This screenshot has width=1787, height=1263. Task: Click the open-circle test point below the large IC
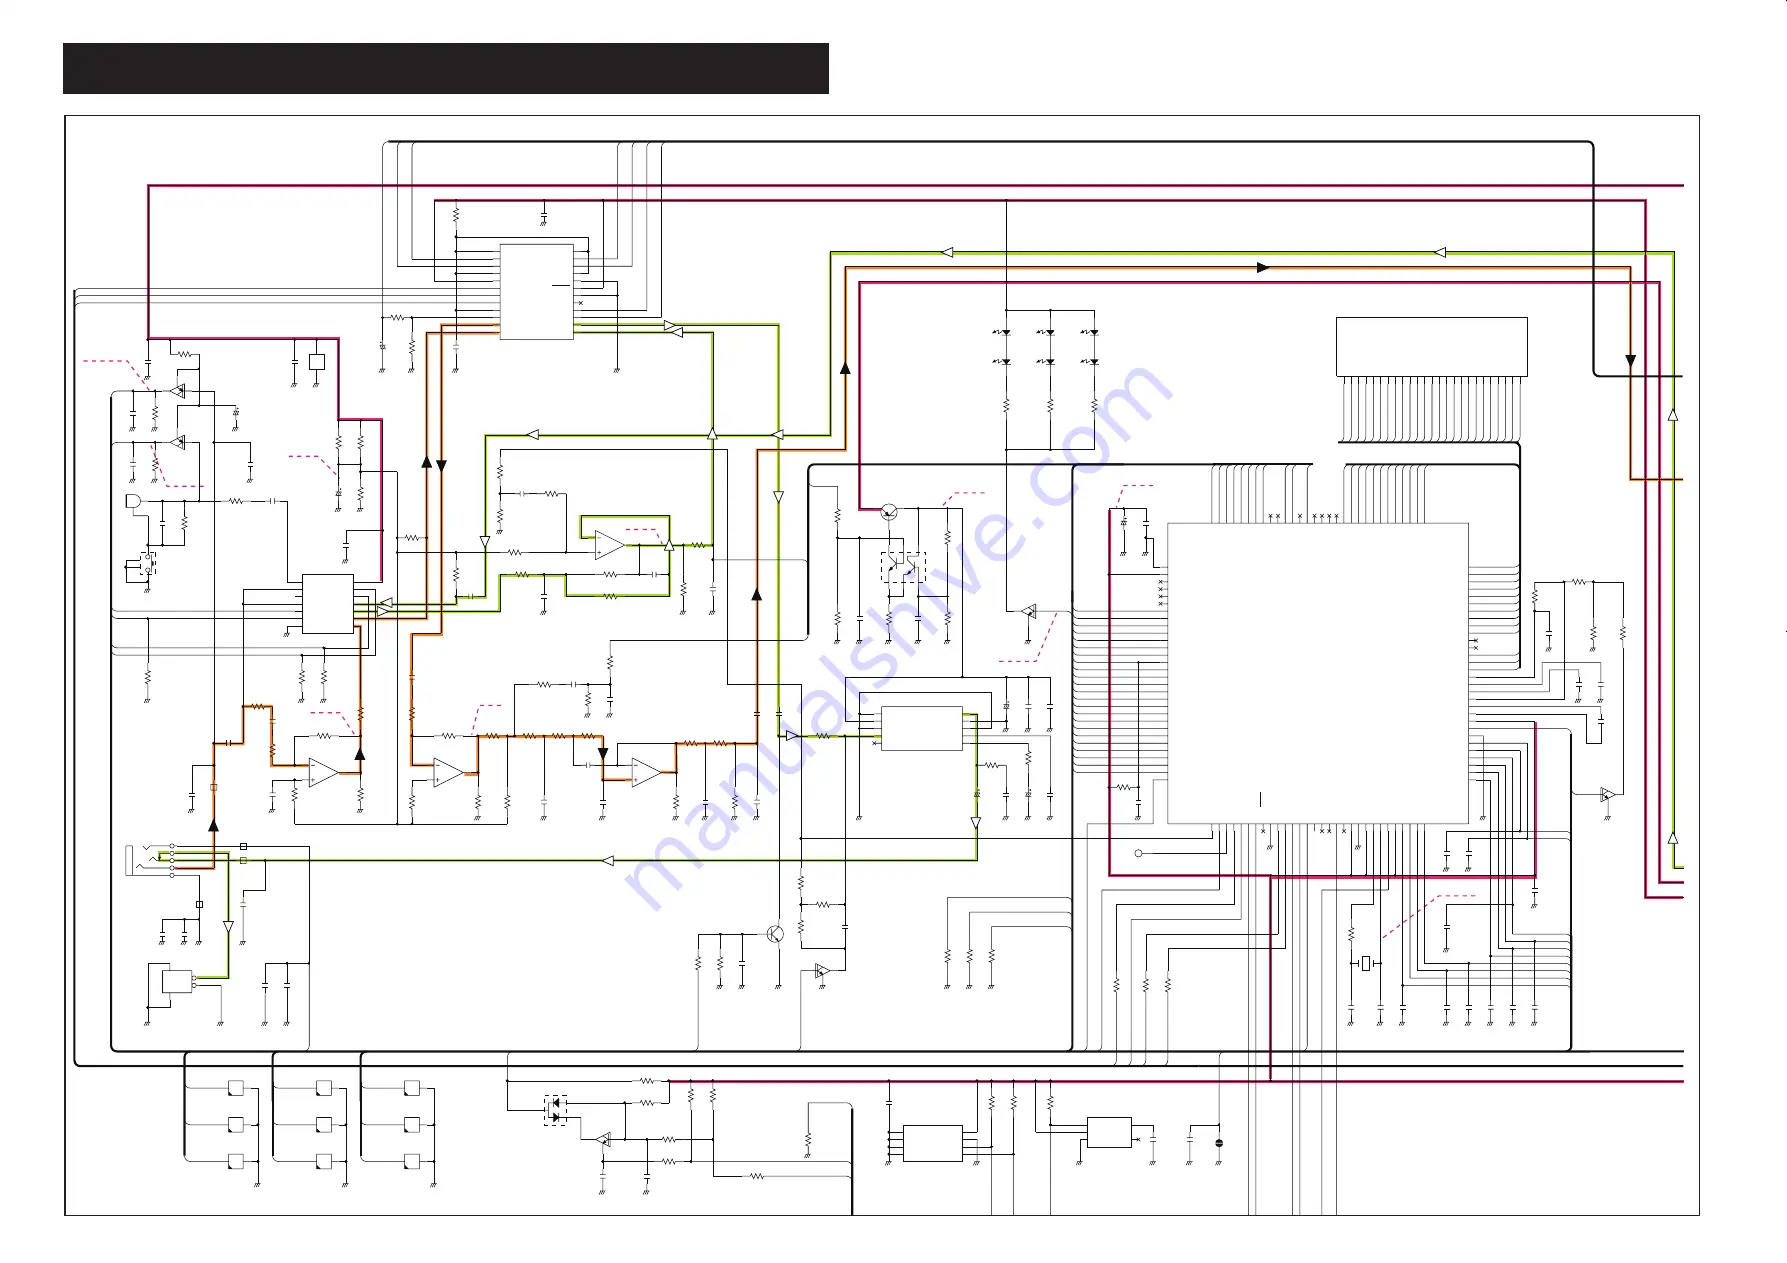[1138, 853]
